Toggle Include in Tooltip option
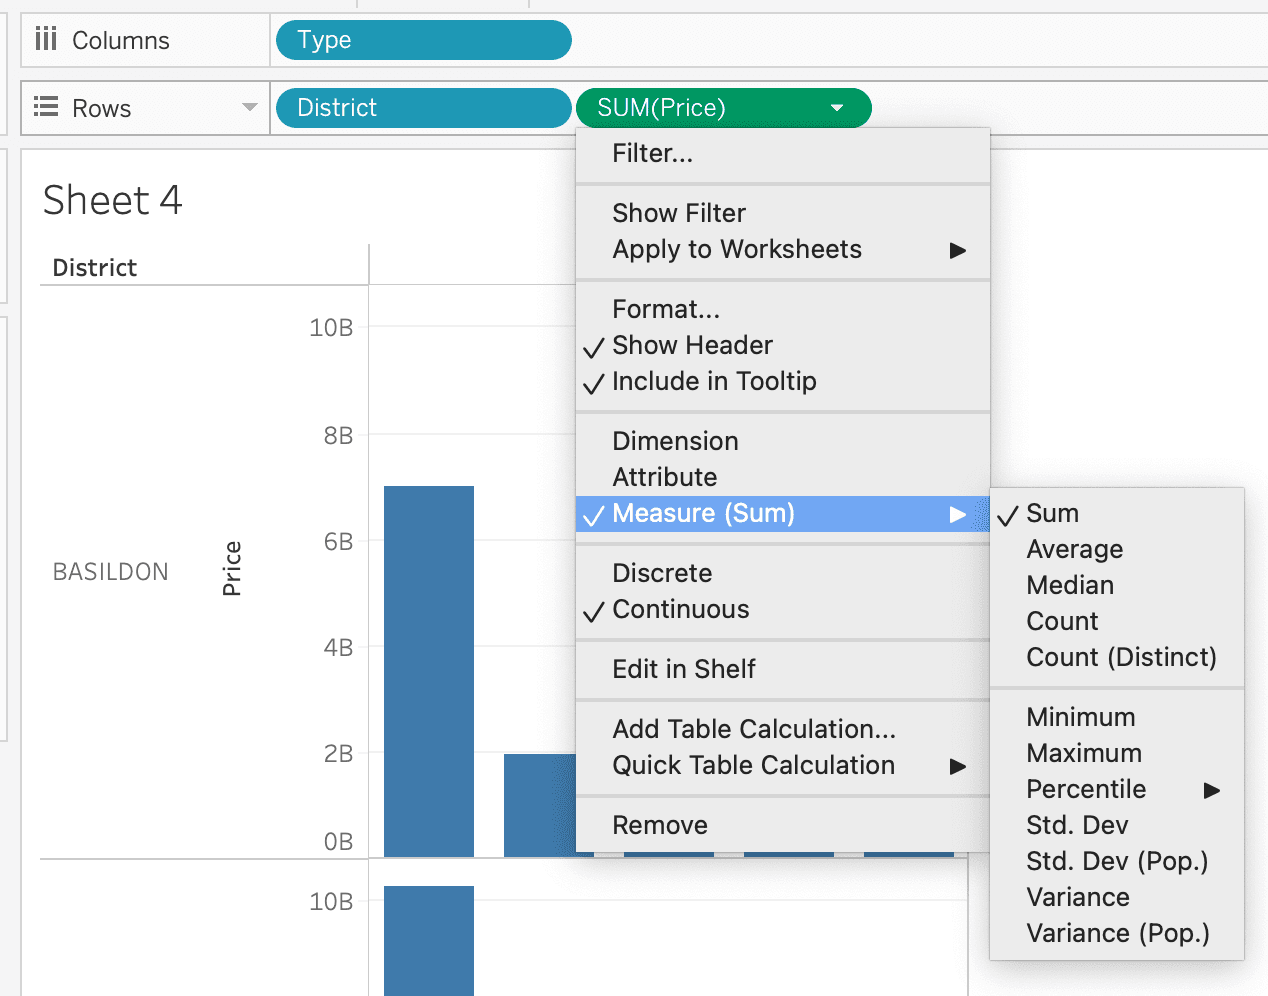 (714, 381)
